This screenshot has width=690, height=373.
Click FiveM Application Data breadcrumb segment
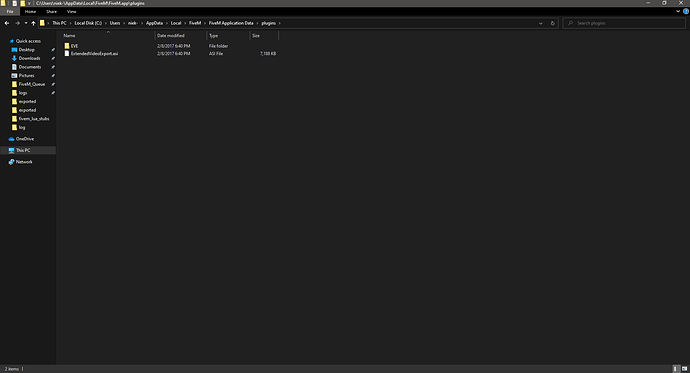point(231,23)
